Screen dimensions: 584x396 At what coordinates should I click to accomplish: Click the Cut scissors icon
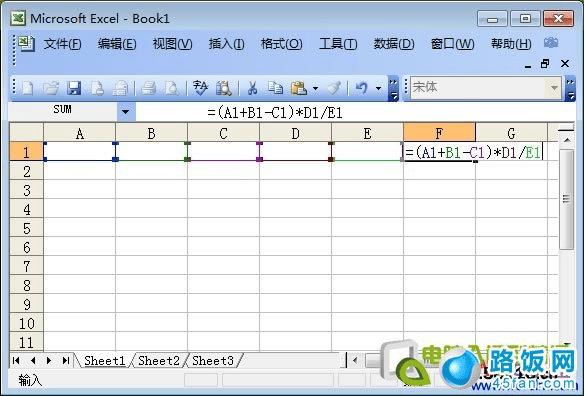(x=253, y=88)
